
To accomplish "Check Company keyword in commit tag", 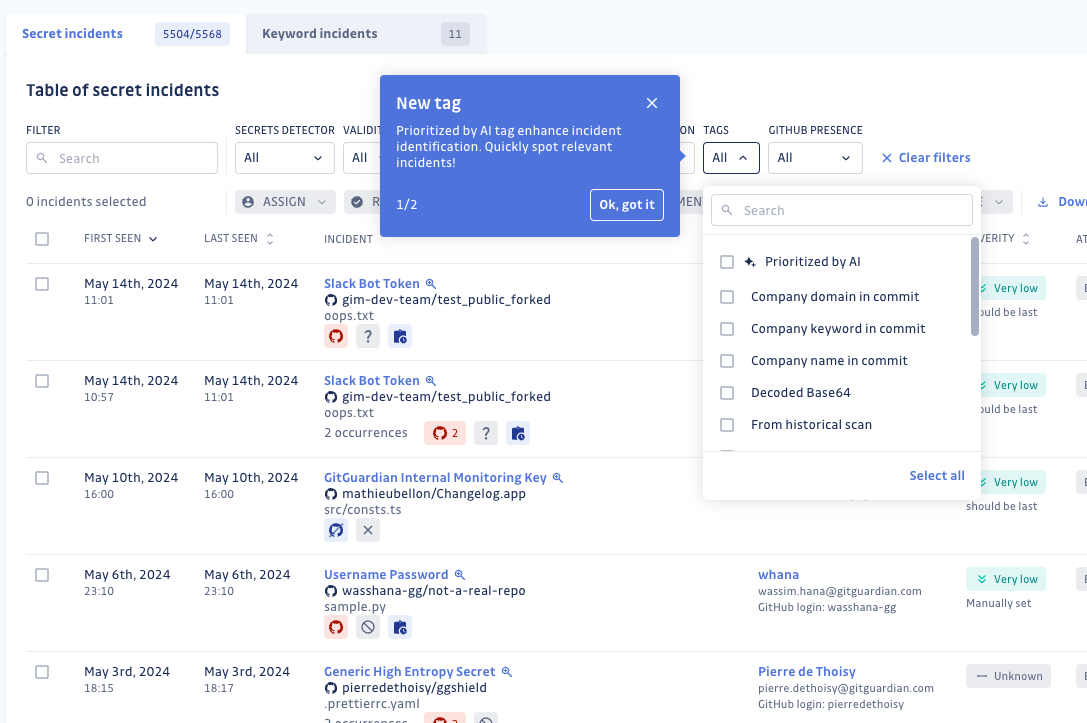I will [x=727, y=329].
